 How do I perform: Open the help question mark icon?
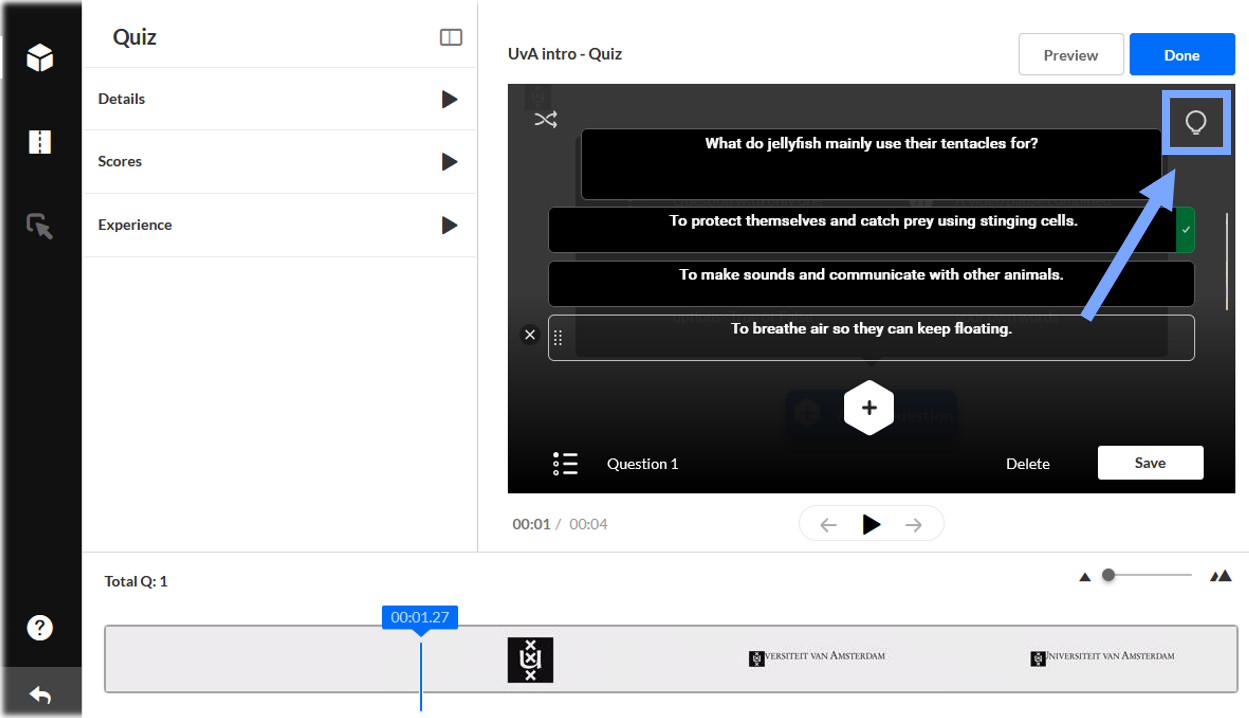coord(40,627)
